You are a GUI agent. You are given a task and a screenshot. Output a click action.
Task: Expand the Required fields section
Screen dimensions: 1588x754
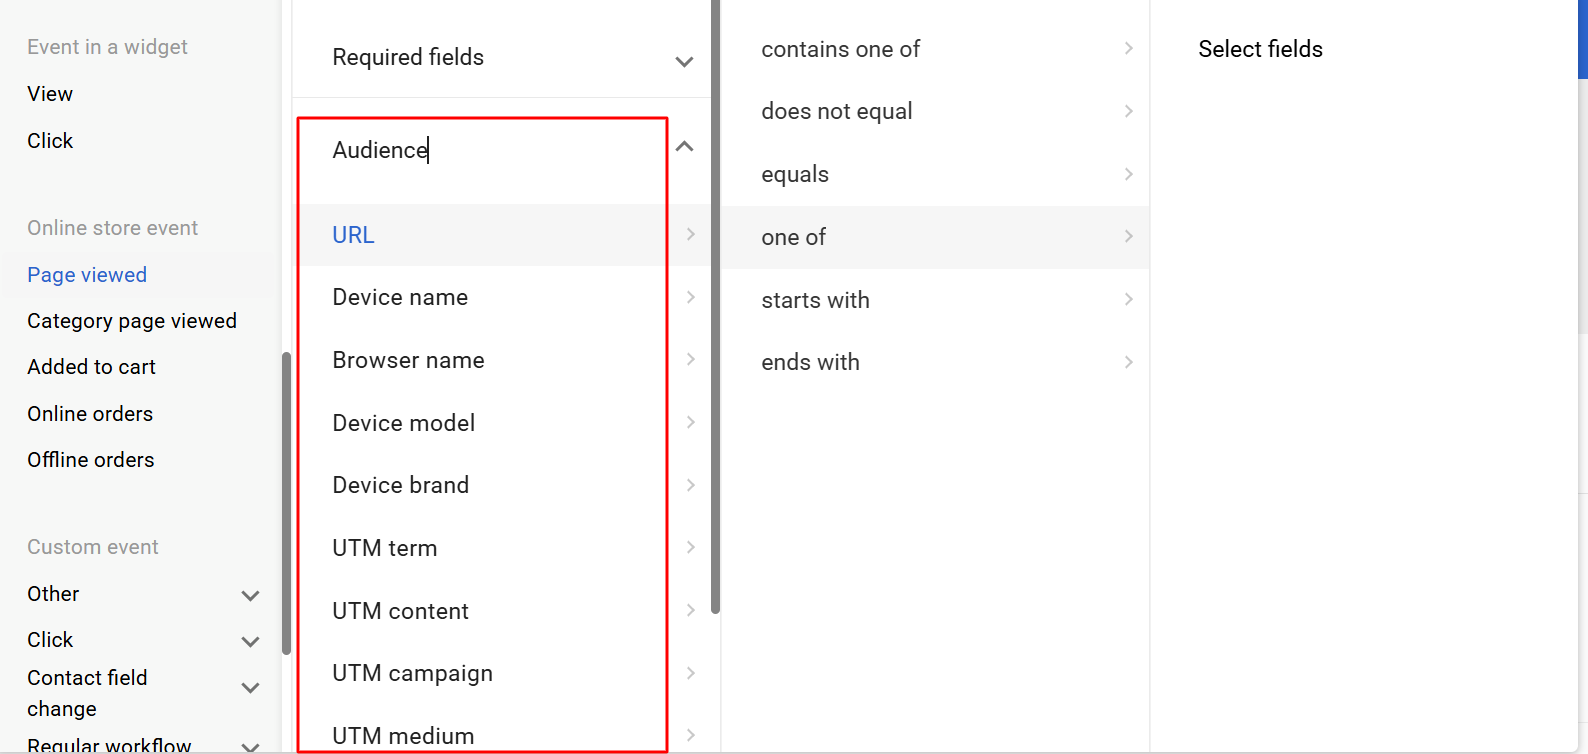(684, 62)
